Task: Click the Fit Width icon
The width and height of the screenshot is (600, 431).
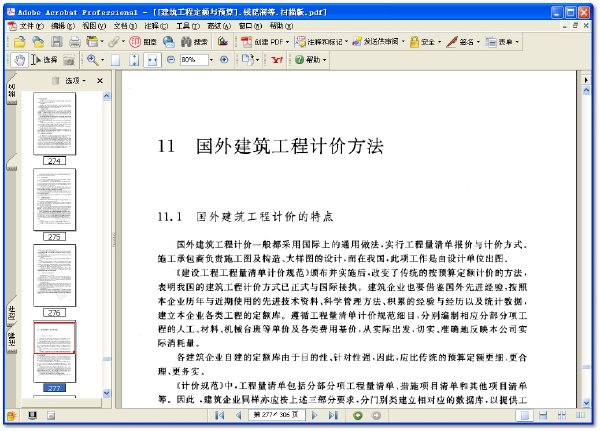Action: 152,60
